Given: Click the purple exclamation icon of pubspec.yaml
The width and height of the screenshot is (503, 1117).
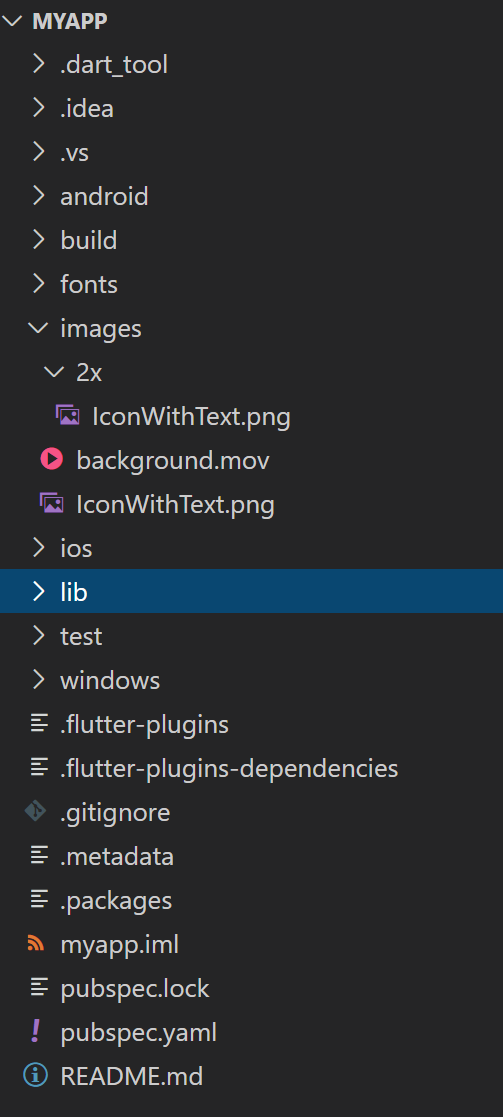Looking at the screenshot, I should pos(36,1032).
